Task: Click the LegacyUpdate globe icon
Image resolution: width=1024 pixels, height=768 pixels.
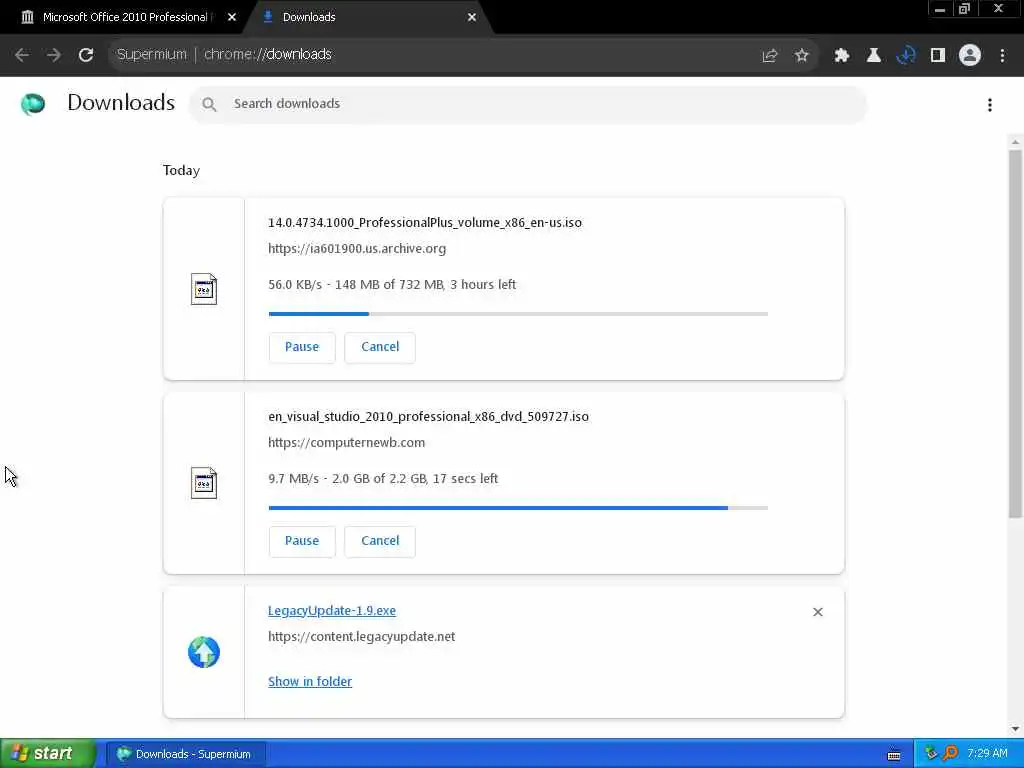Action: [x=204, y=652]
